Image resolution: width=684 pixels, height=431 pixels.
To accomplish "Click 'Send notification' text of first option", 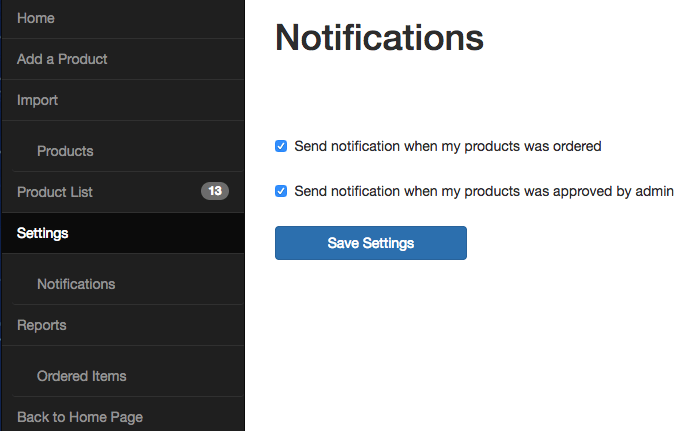I will 346,146.
